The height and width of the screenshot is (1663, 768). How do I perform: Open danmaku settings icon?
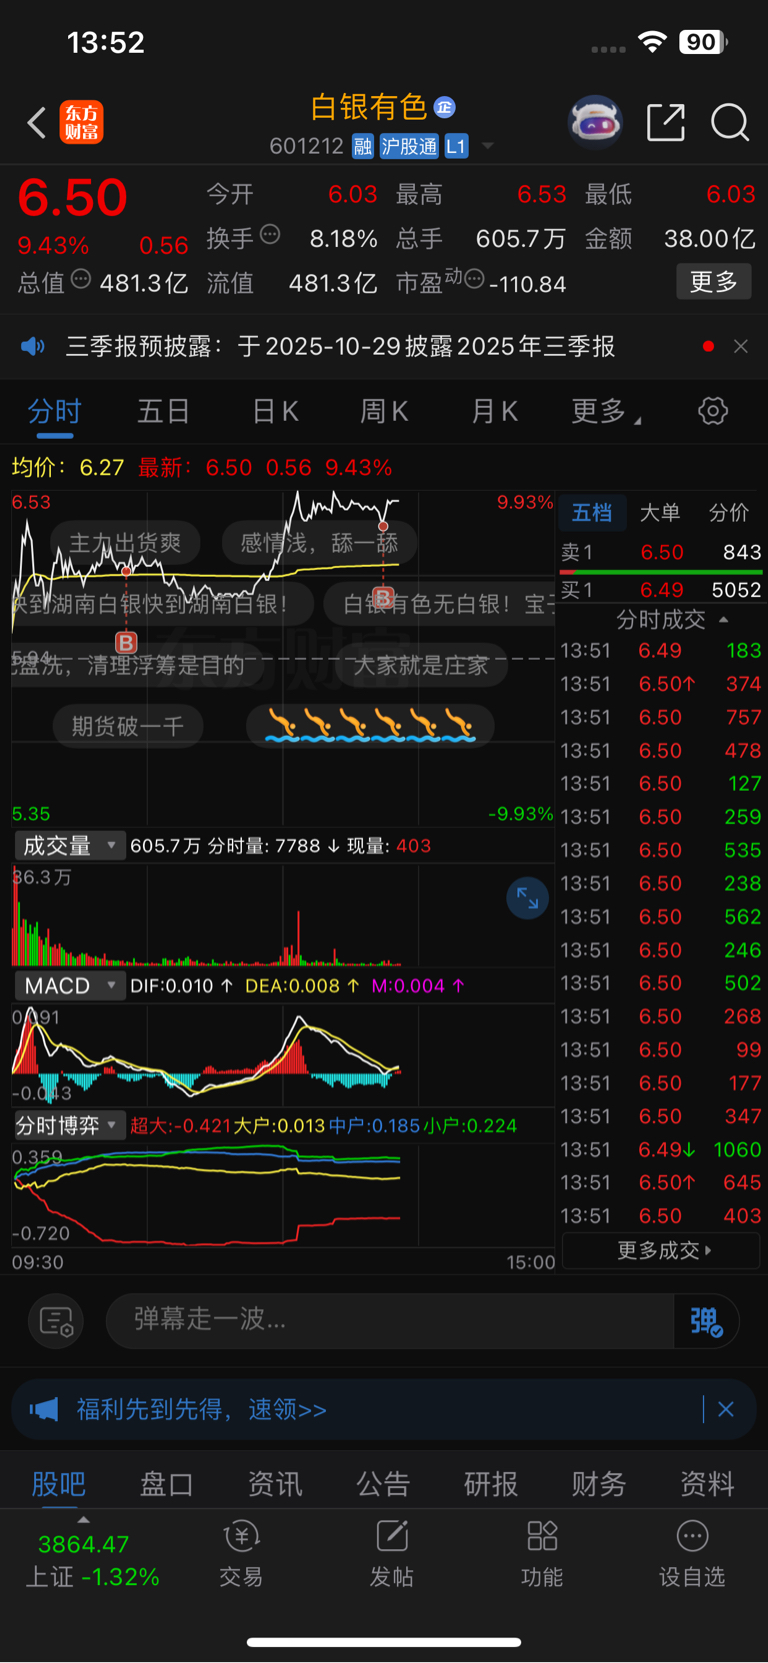(56, 1321)
